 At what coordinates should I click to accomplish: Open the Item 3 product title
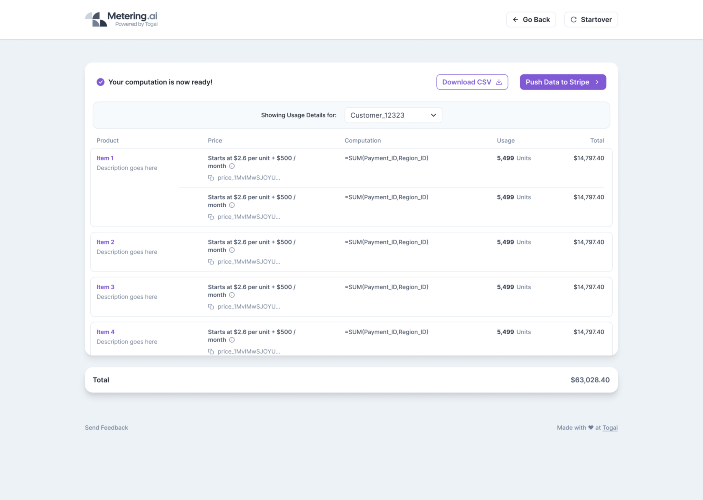pyautogui.click(x=105, y=287)
